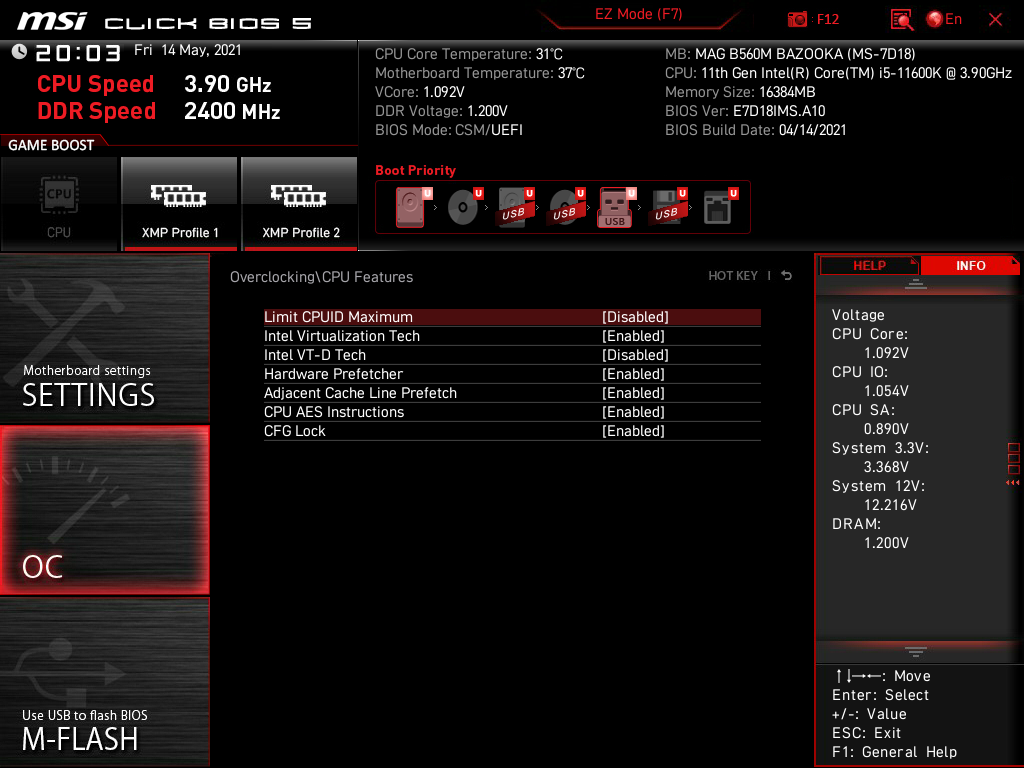Open the Motherboard SETTINGS section

tap(104, 338)
